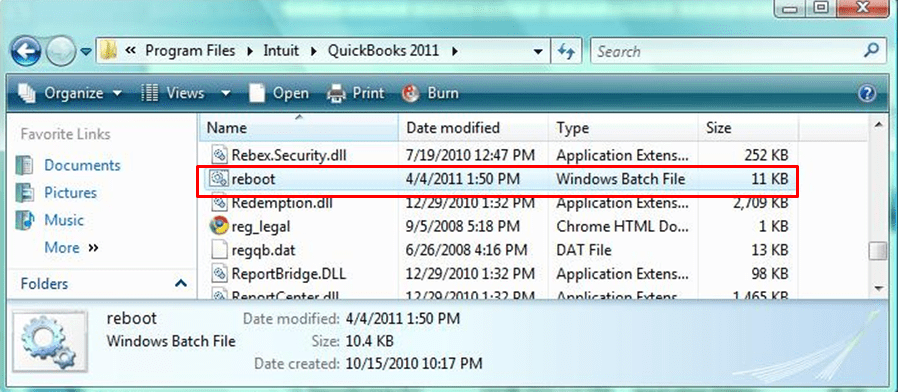Expand arrow after Intuit in path
Viewport: 898px width, 392px height.
pyautogui.click(x=313, y=52)
